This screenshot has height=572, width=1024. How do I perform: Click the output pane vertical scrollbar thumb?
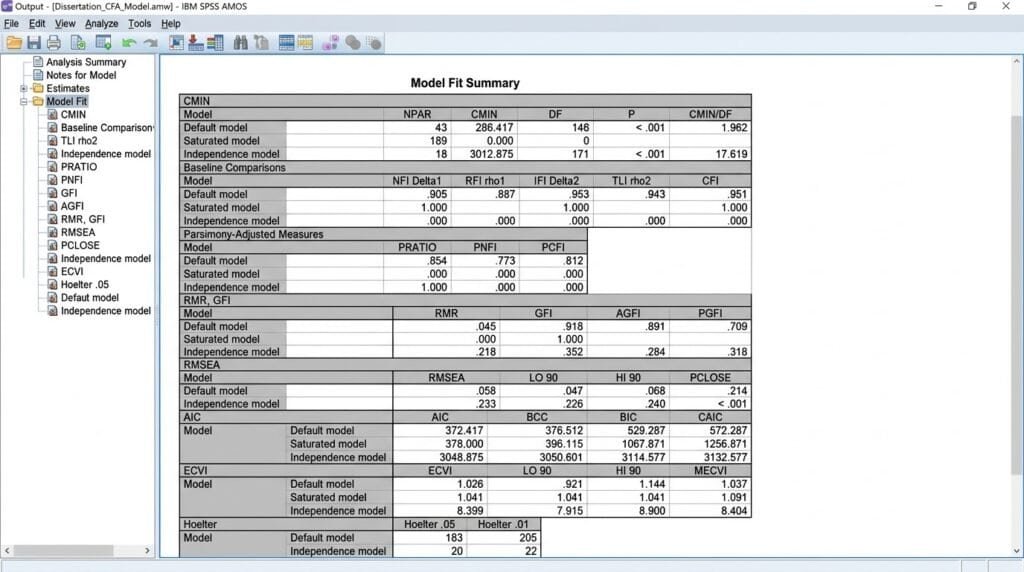1016,294
